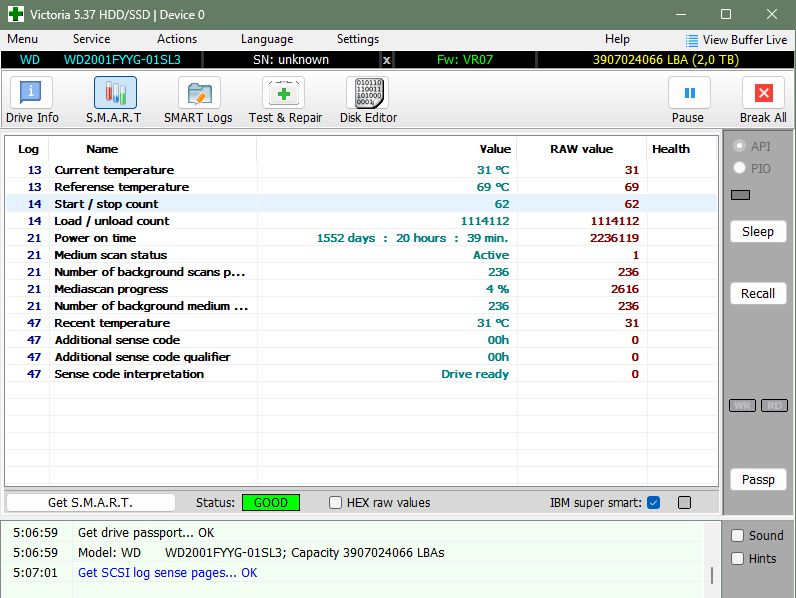Open the Language menu
The width and height of the screenshot is (796, 598).
point(267,39)
